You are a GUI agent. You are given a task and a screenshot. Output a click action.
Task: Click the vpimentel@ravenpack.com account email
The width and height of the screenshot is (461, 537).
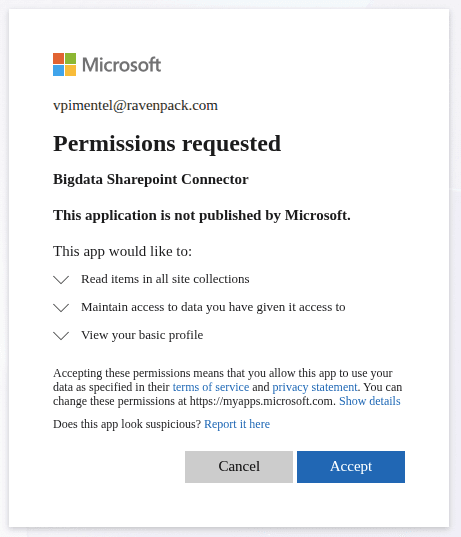[135, 105]
